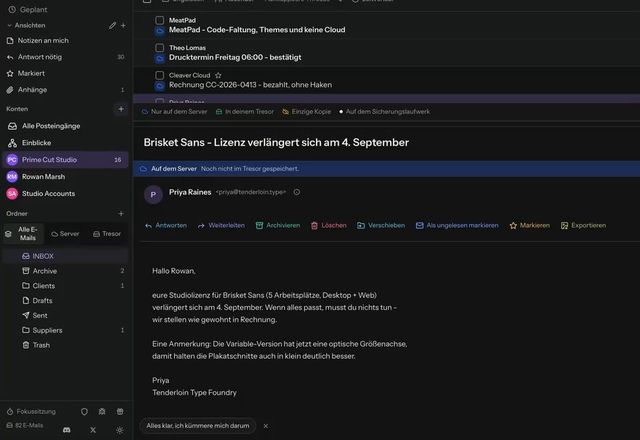The width and height of the screenshot is (640, 440).
Task: Toggle light theme with sun icon
Action: 120,430
